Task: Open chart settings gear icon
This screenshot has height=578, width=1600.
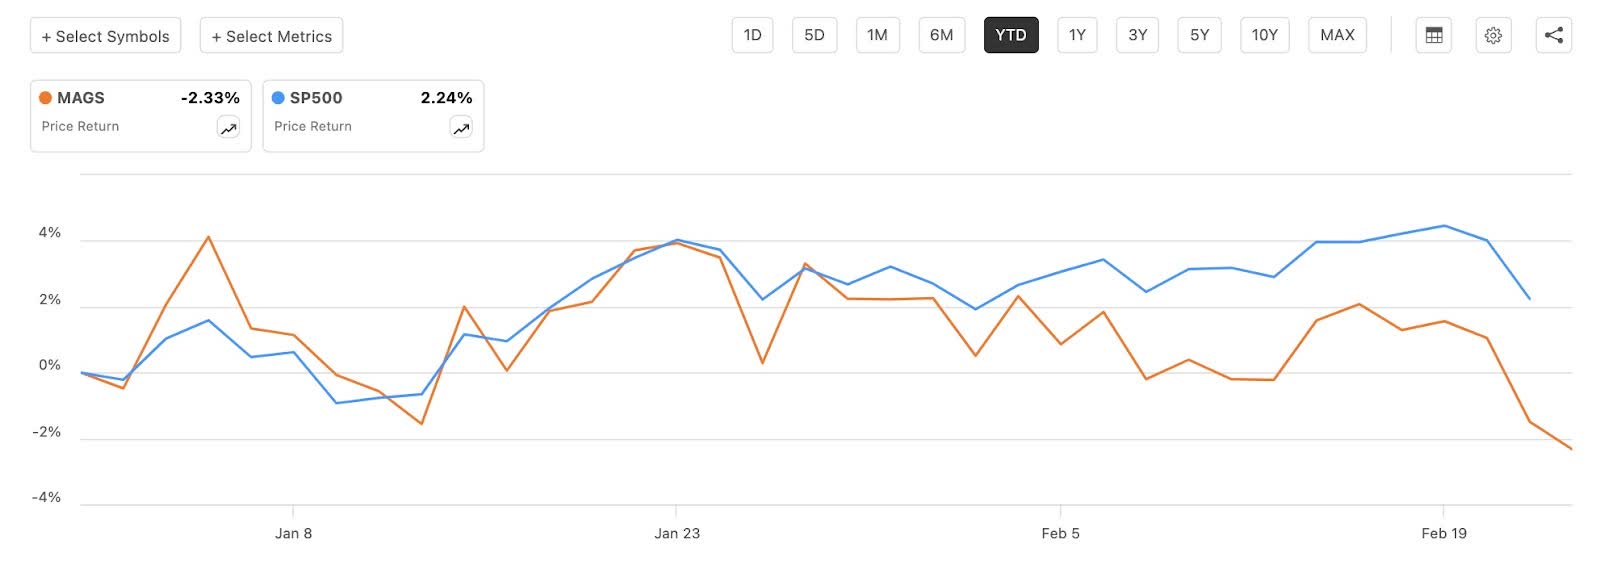Action: click(x=1493, y=34)
